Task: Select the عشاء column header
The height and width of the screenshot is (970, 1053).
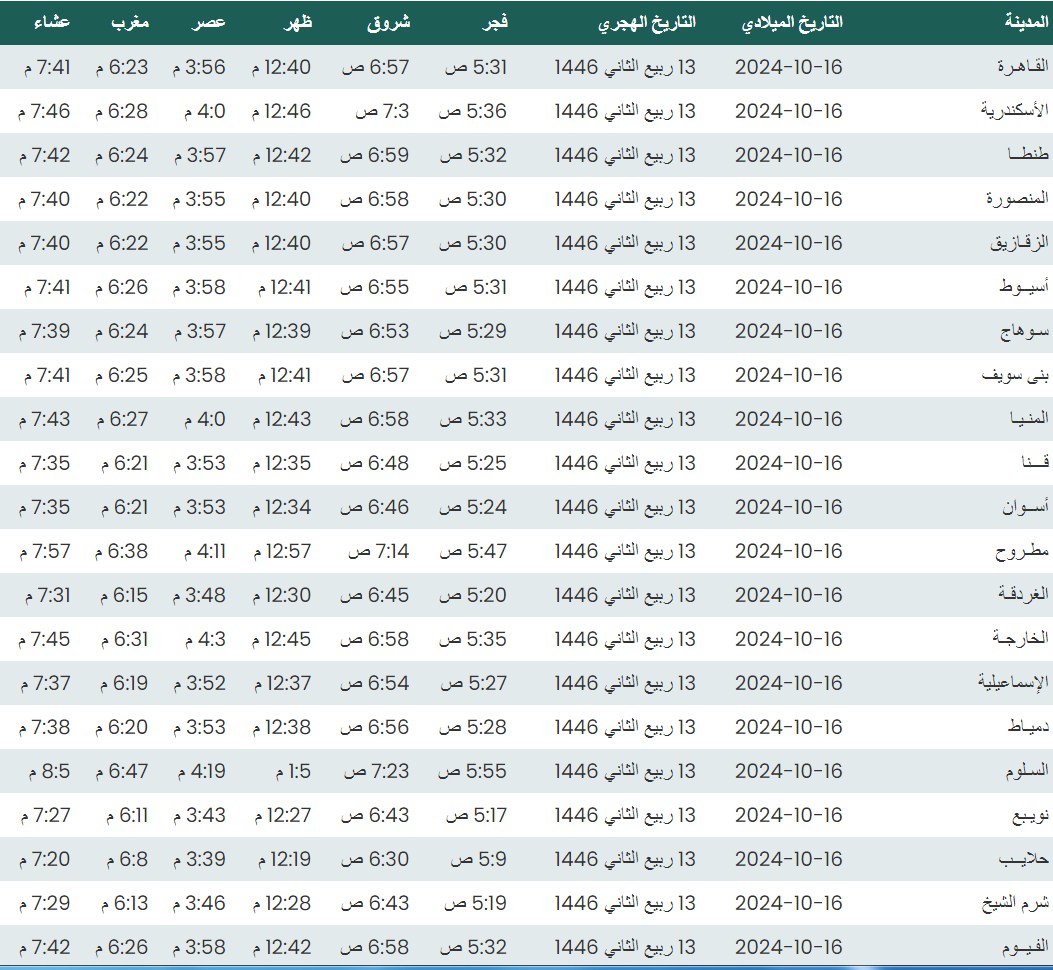Action: coord(47,22)
